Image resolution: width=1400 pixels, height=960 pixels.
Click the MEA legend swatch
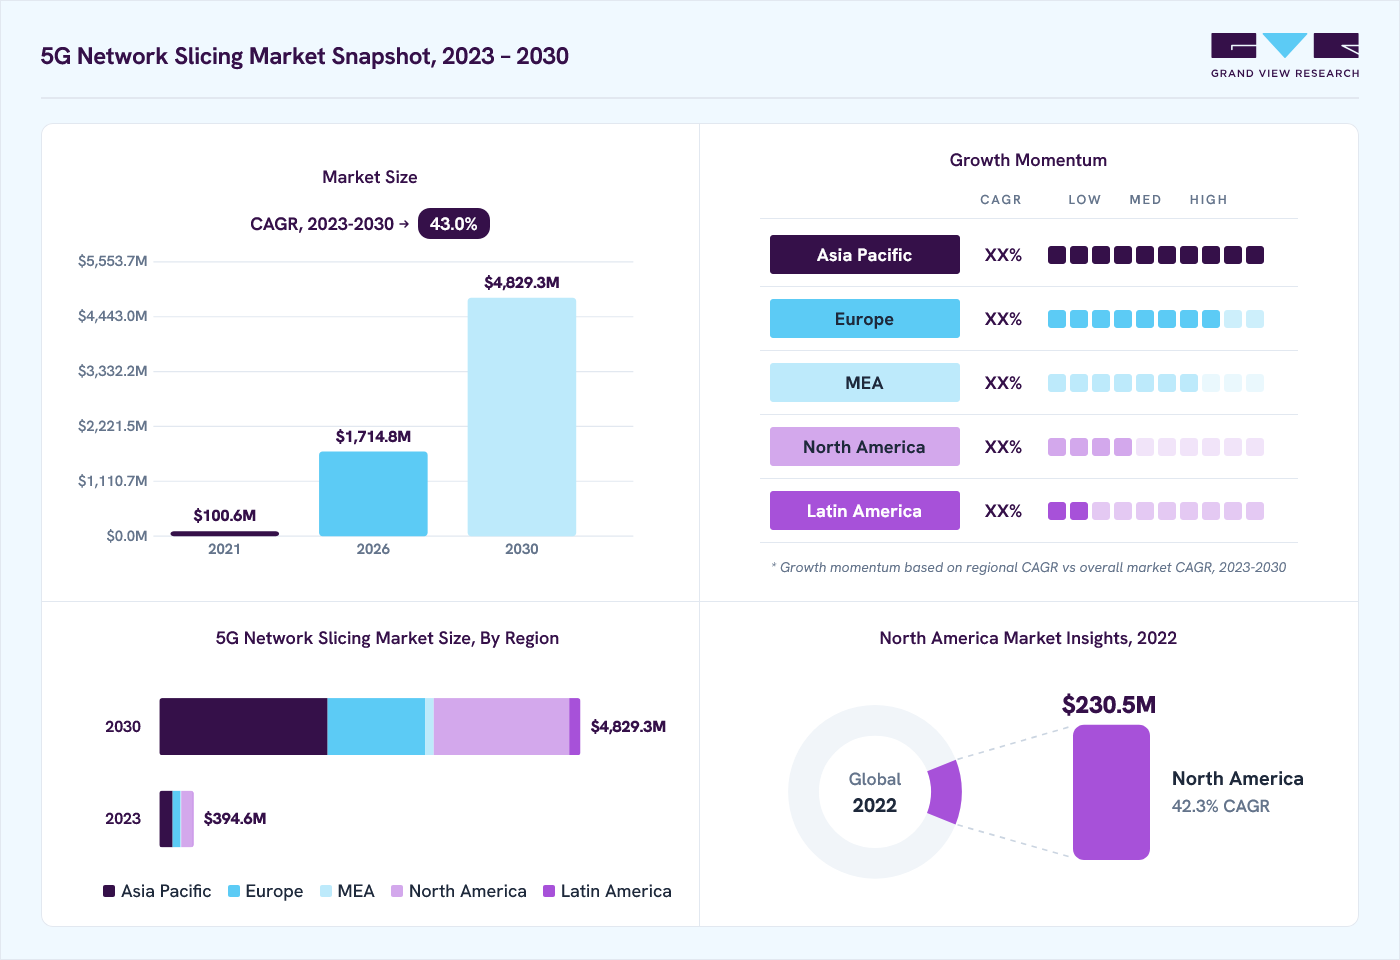coord(326,891)
